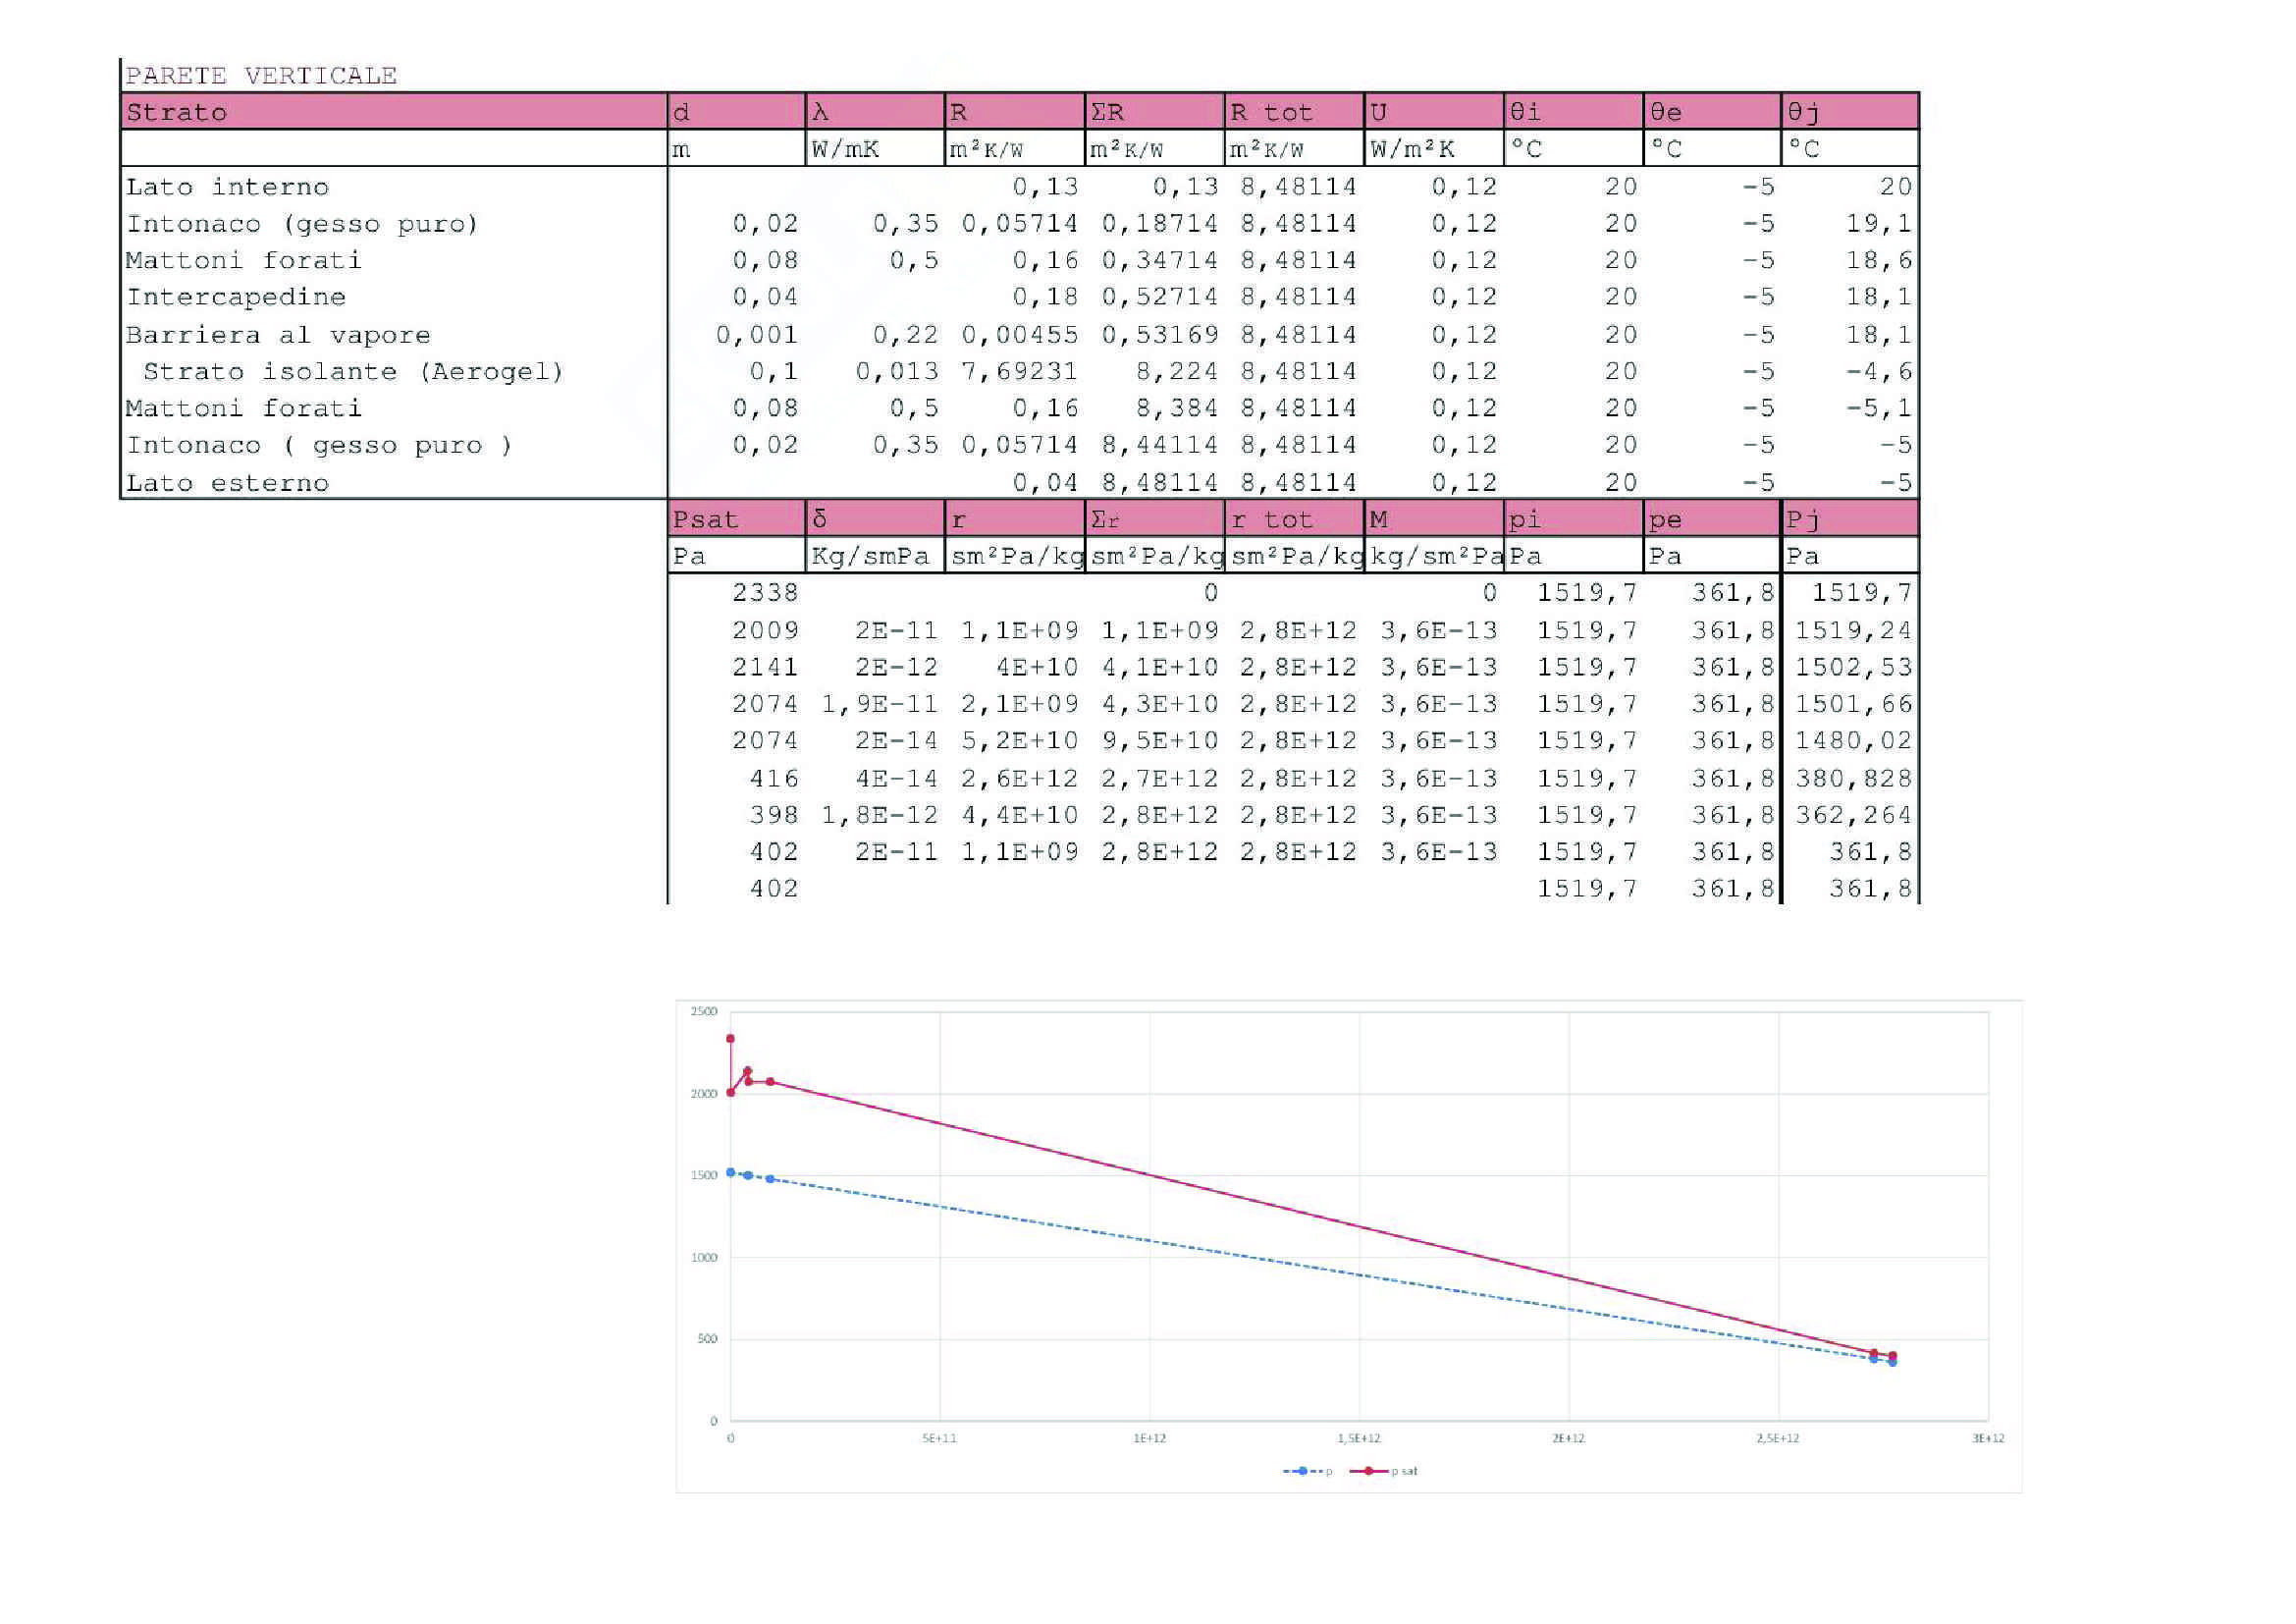Click the 'Barriera al vapore' row label
The image size is (2296, 1624).
[278, 335]
